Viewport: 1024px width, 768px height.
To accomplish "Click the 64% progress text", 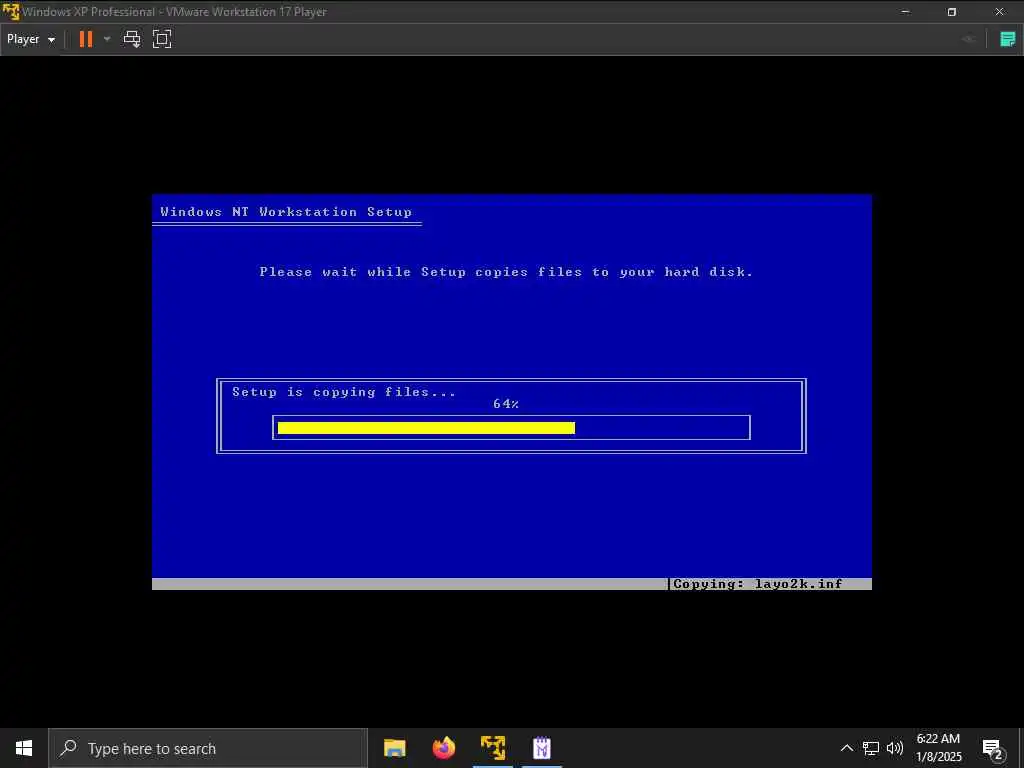I will point(506,404).
